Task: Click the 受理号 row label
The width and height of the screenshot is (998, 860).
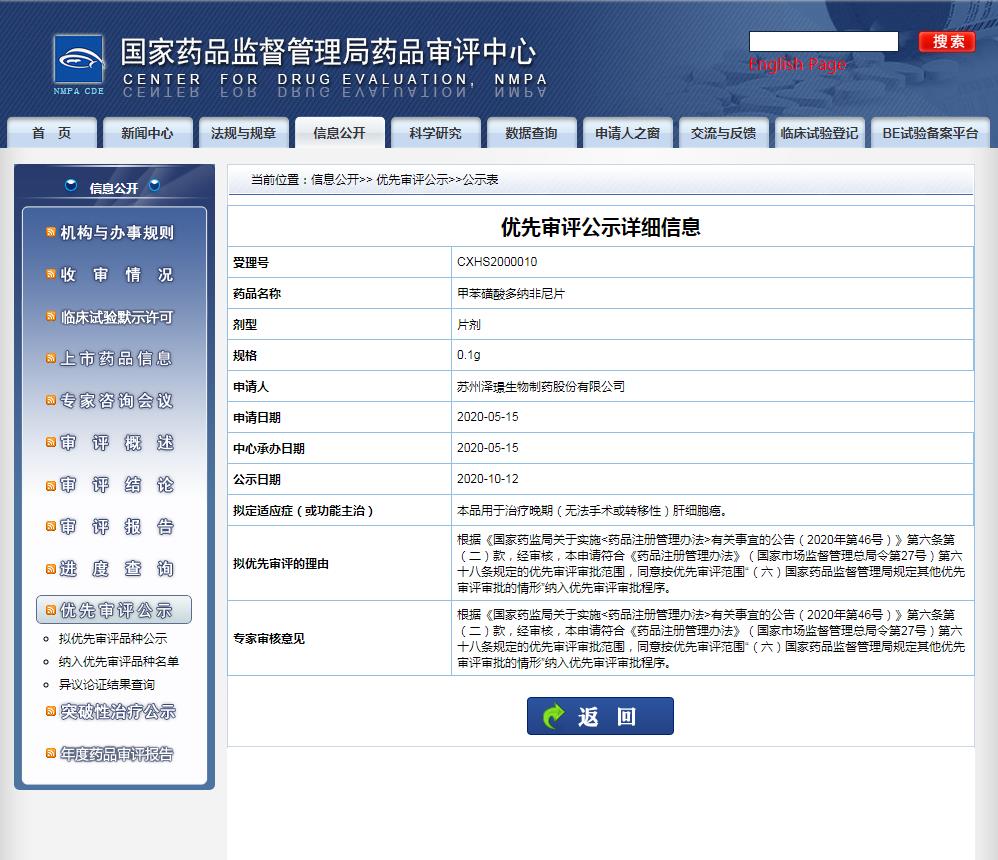Action: tap(251, 262)
